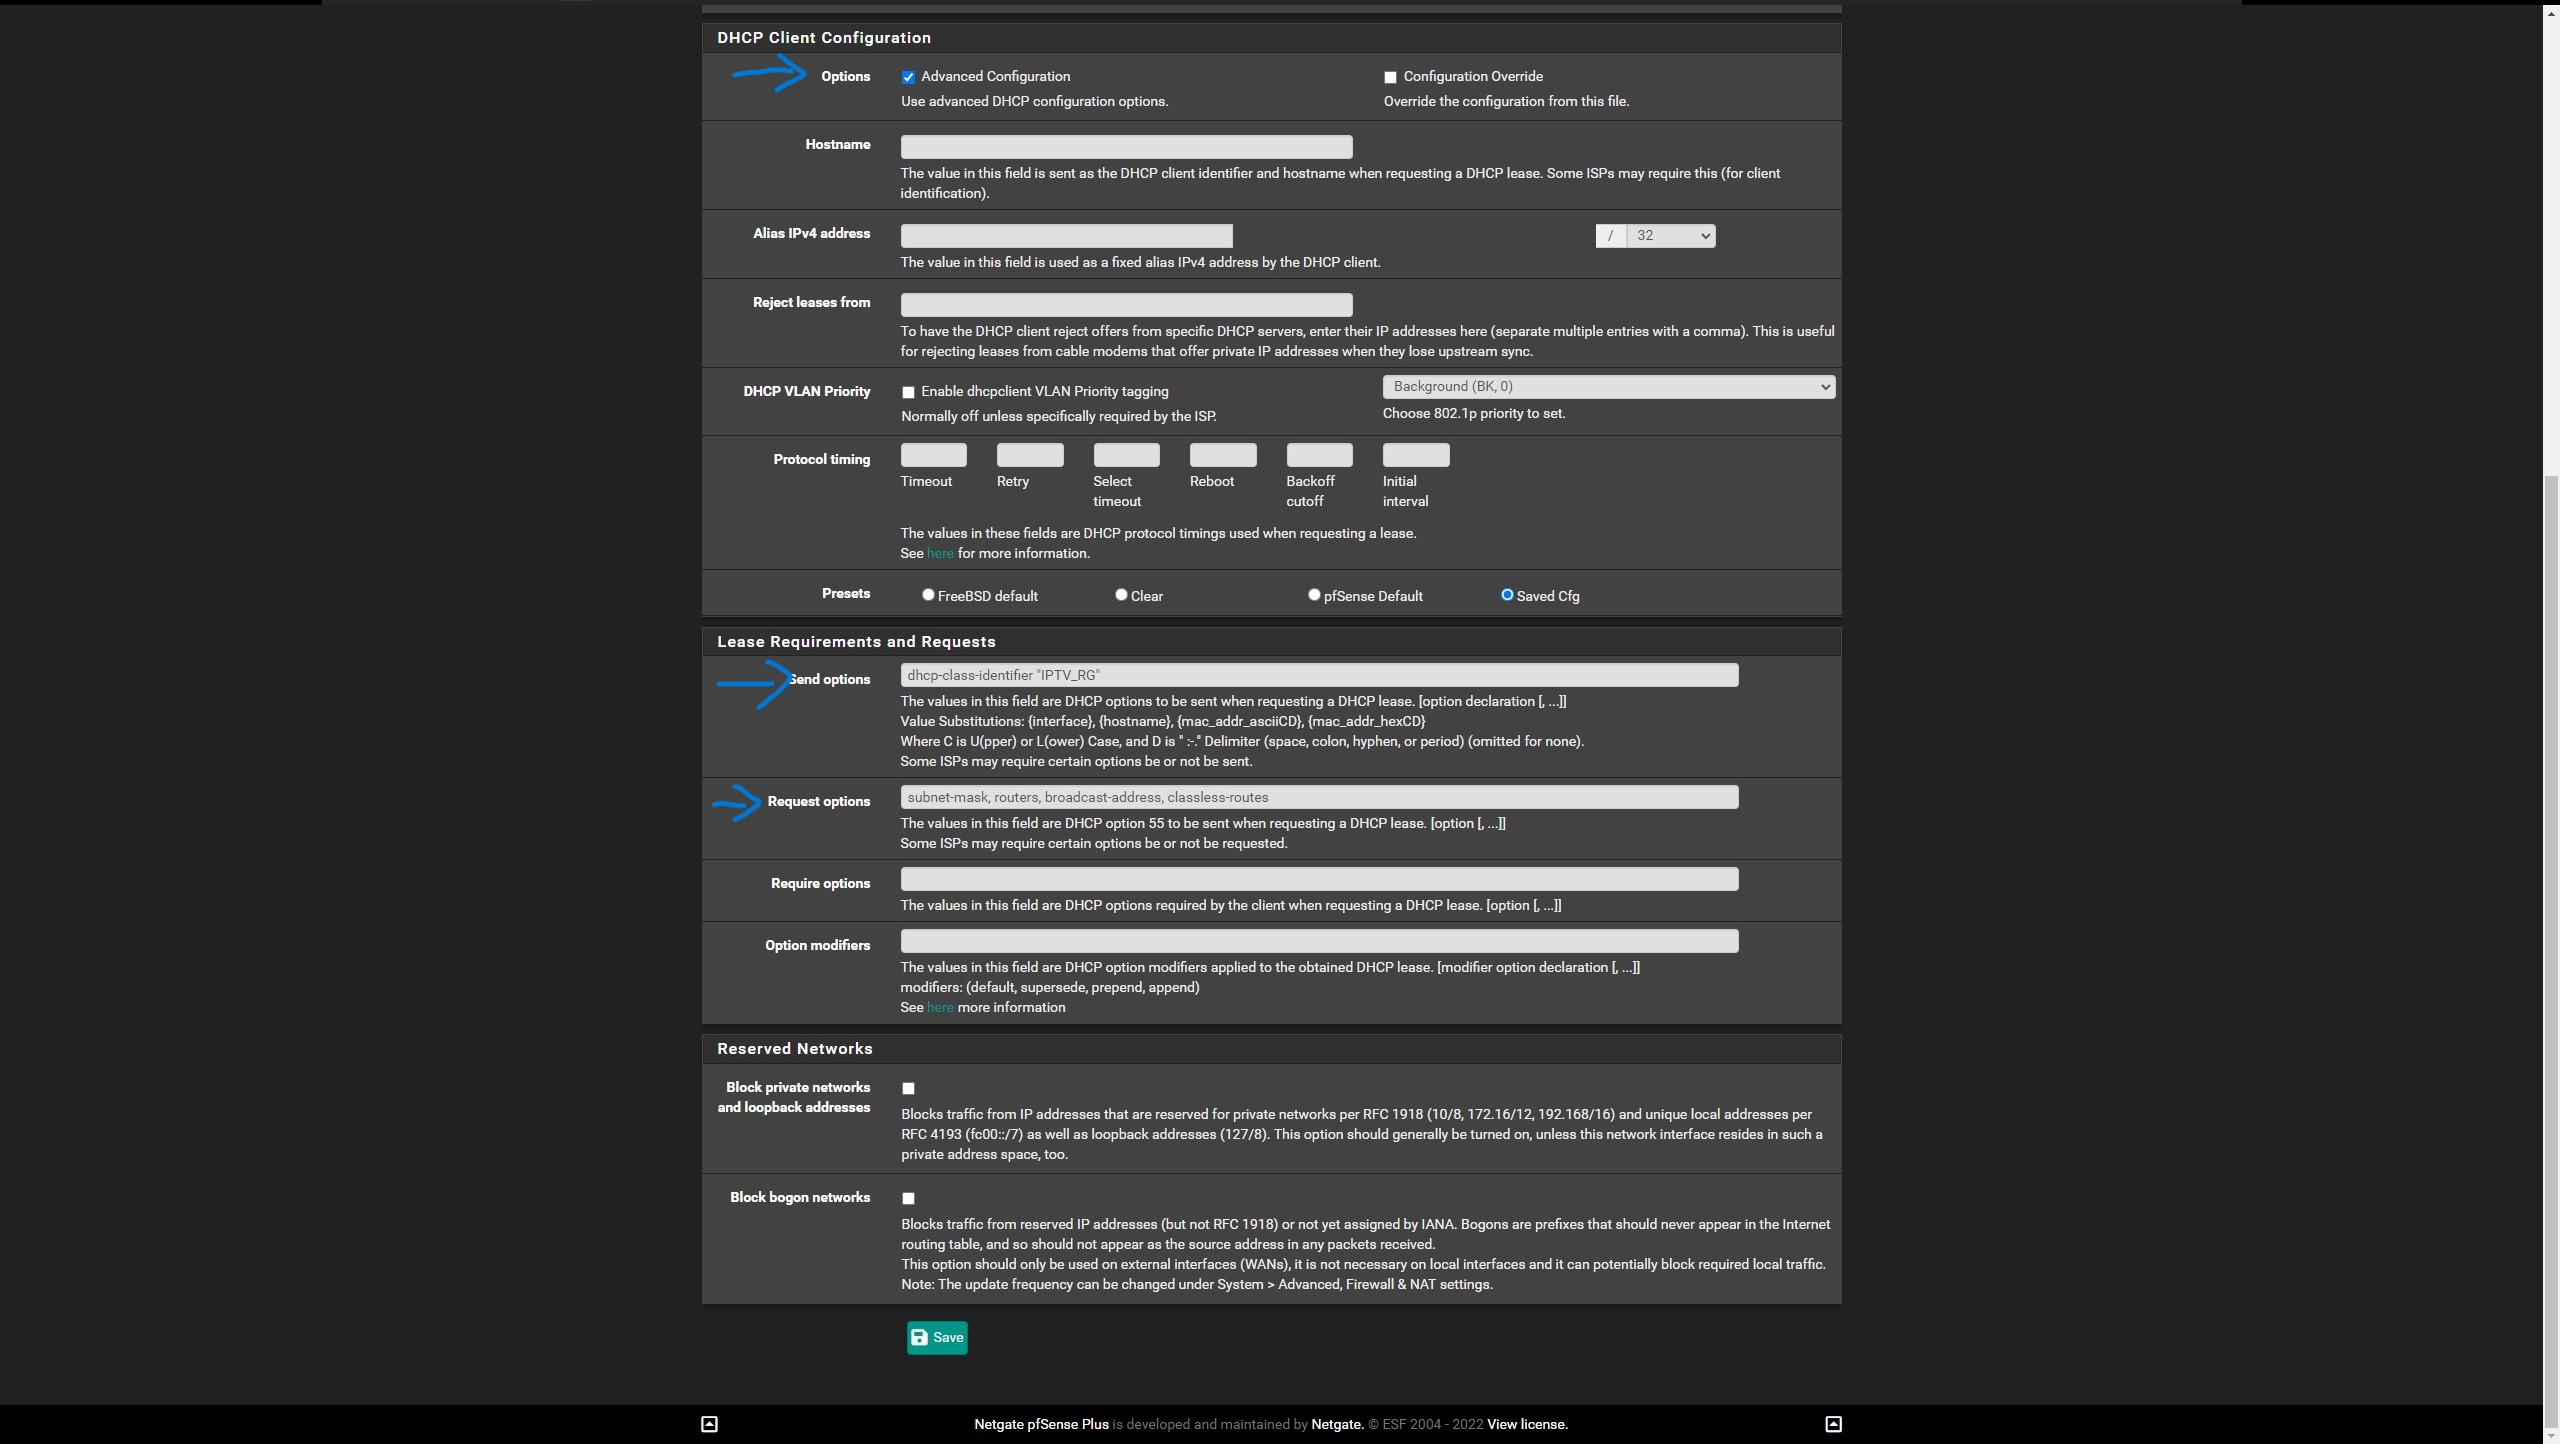Open the View license link

pos(1527,1424)
